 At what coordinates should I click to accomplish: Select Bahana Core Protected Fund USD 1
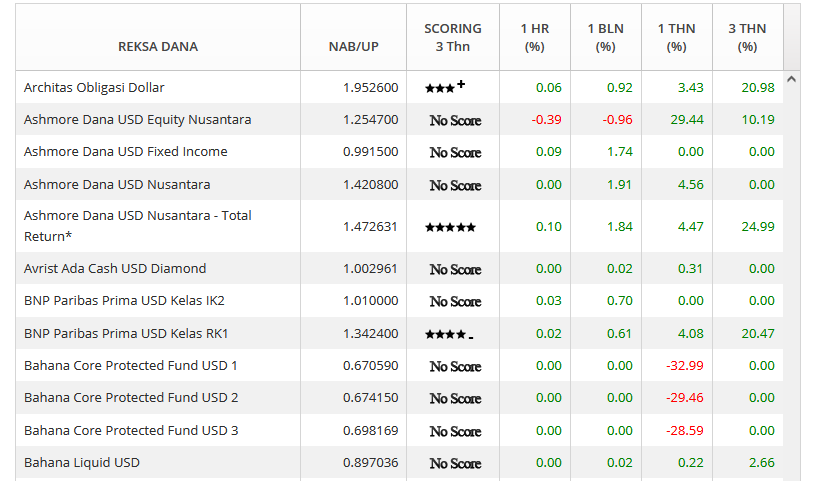[x=131, y=366]
